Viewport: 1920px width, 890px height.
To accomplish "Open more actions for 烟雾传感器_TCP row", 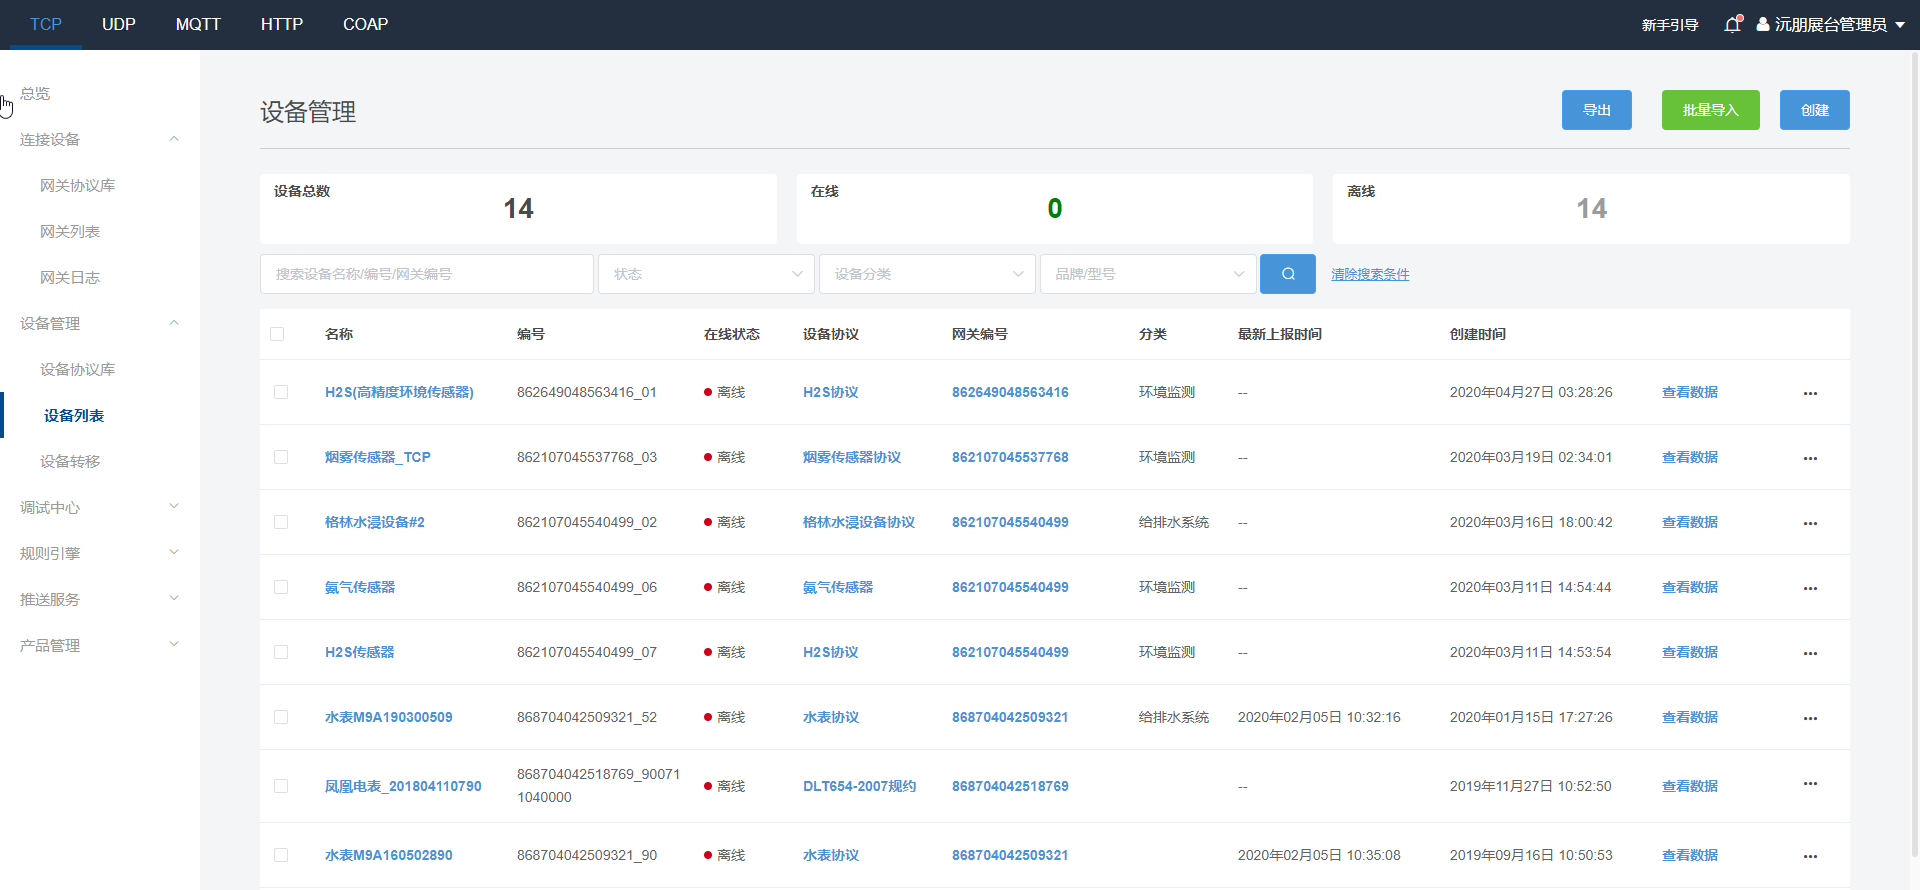I will pos(1810,458).
